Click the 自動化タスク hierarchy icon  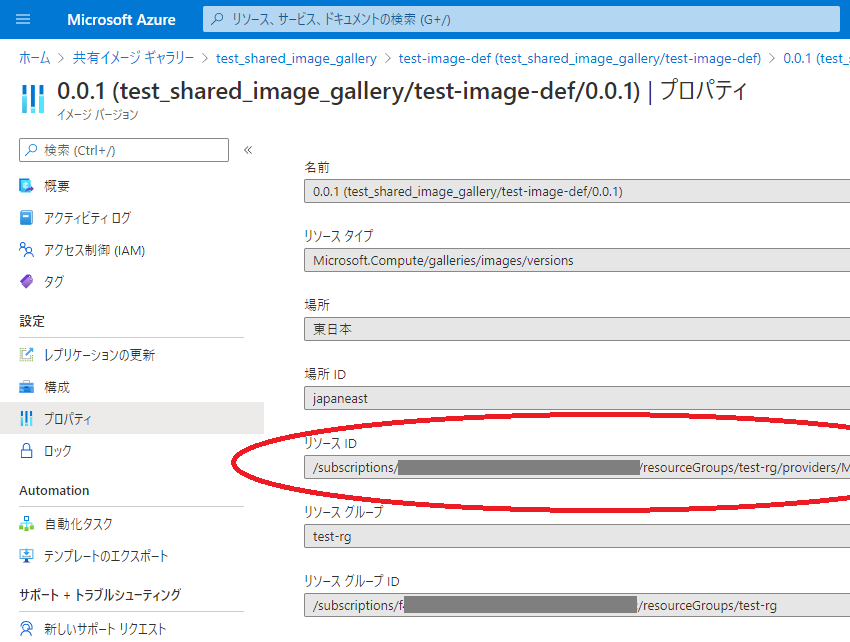coord(26,524)
